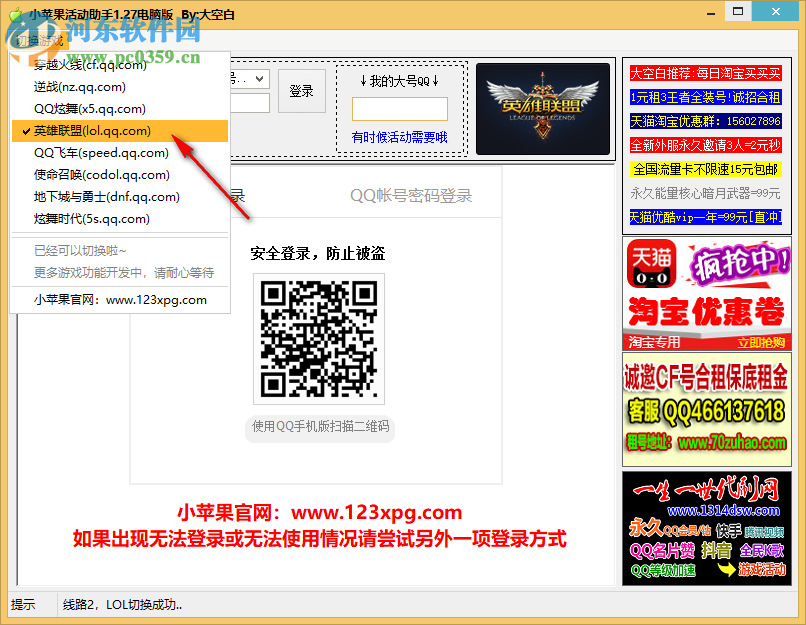
Task: Choose 使命召唤(codol.qq.com) entry
Action: tap(120, 175)
